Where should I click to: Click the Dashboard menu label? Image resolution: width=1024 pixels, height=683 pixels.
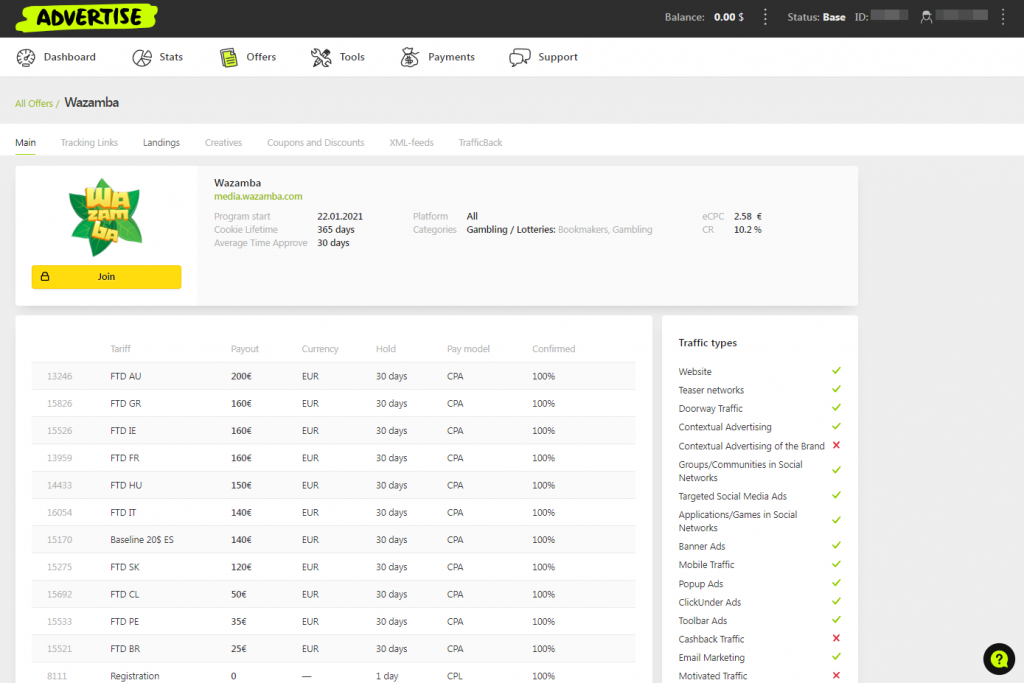point(70,57)
